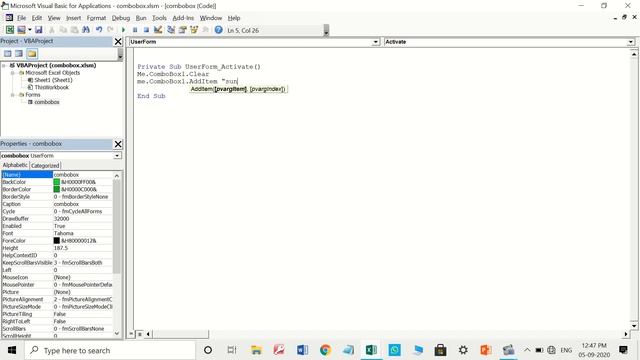
Task: Open the Insert menu
Action: pyautogui.click(x=73, y=18)
